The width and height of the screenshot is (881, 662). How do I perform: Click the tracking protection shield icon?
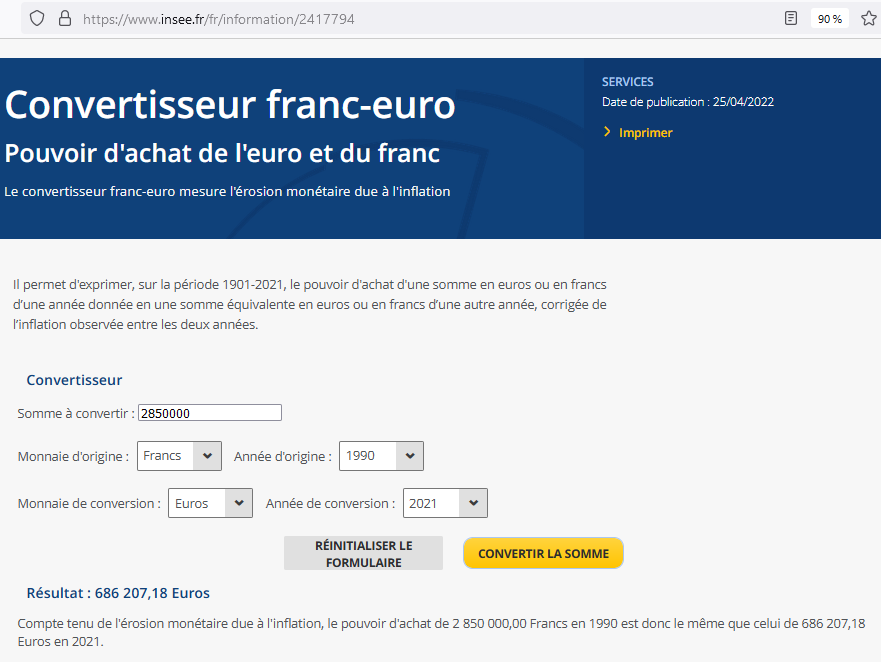coord(37,18)
